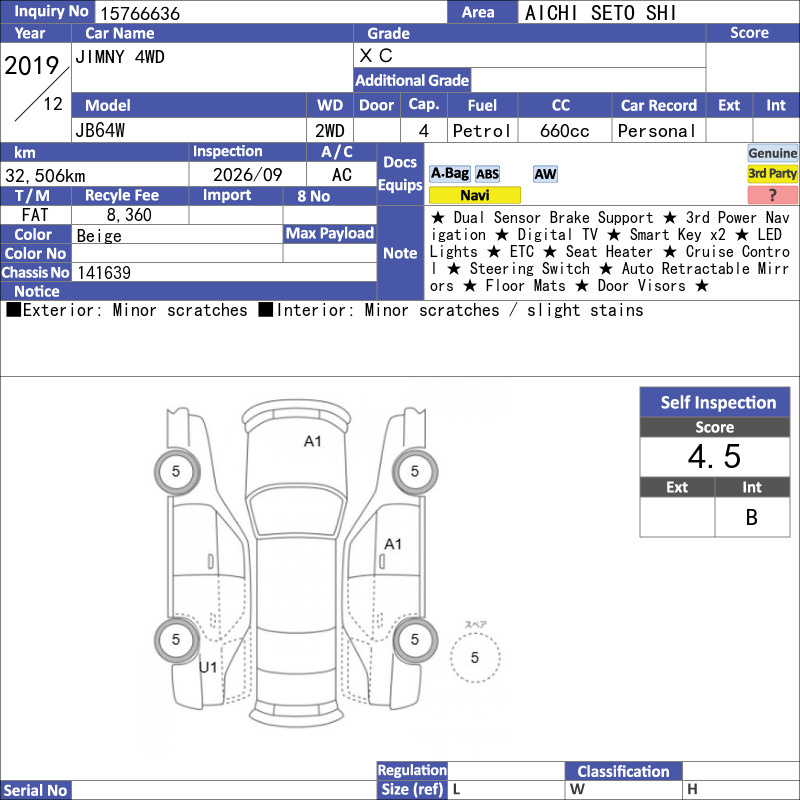Click the Docs Equips label
This screenshot has width=800, height=800.
pos(400,173)
